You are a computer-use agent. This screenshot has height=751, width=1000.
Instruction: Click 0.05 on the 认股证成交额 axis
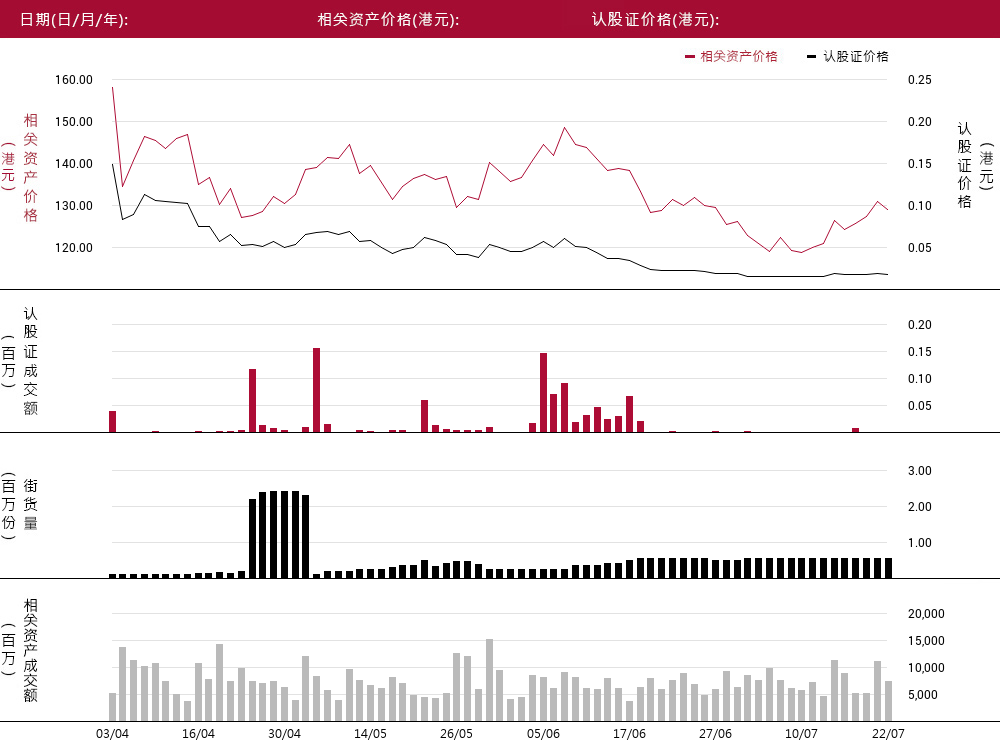[x=920, y=405]
